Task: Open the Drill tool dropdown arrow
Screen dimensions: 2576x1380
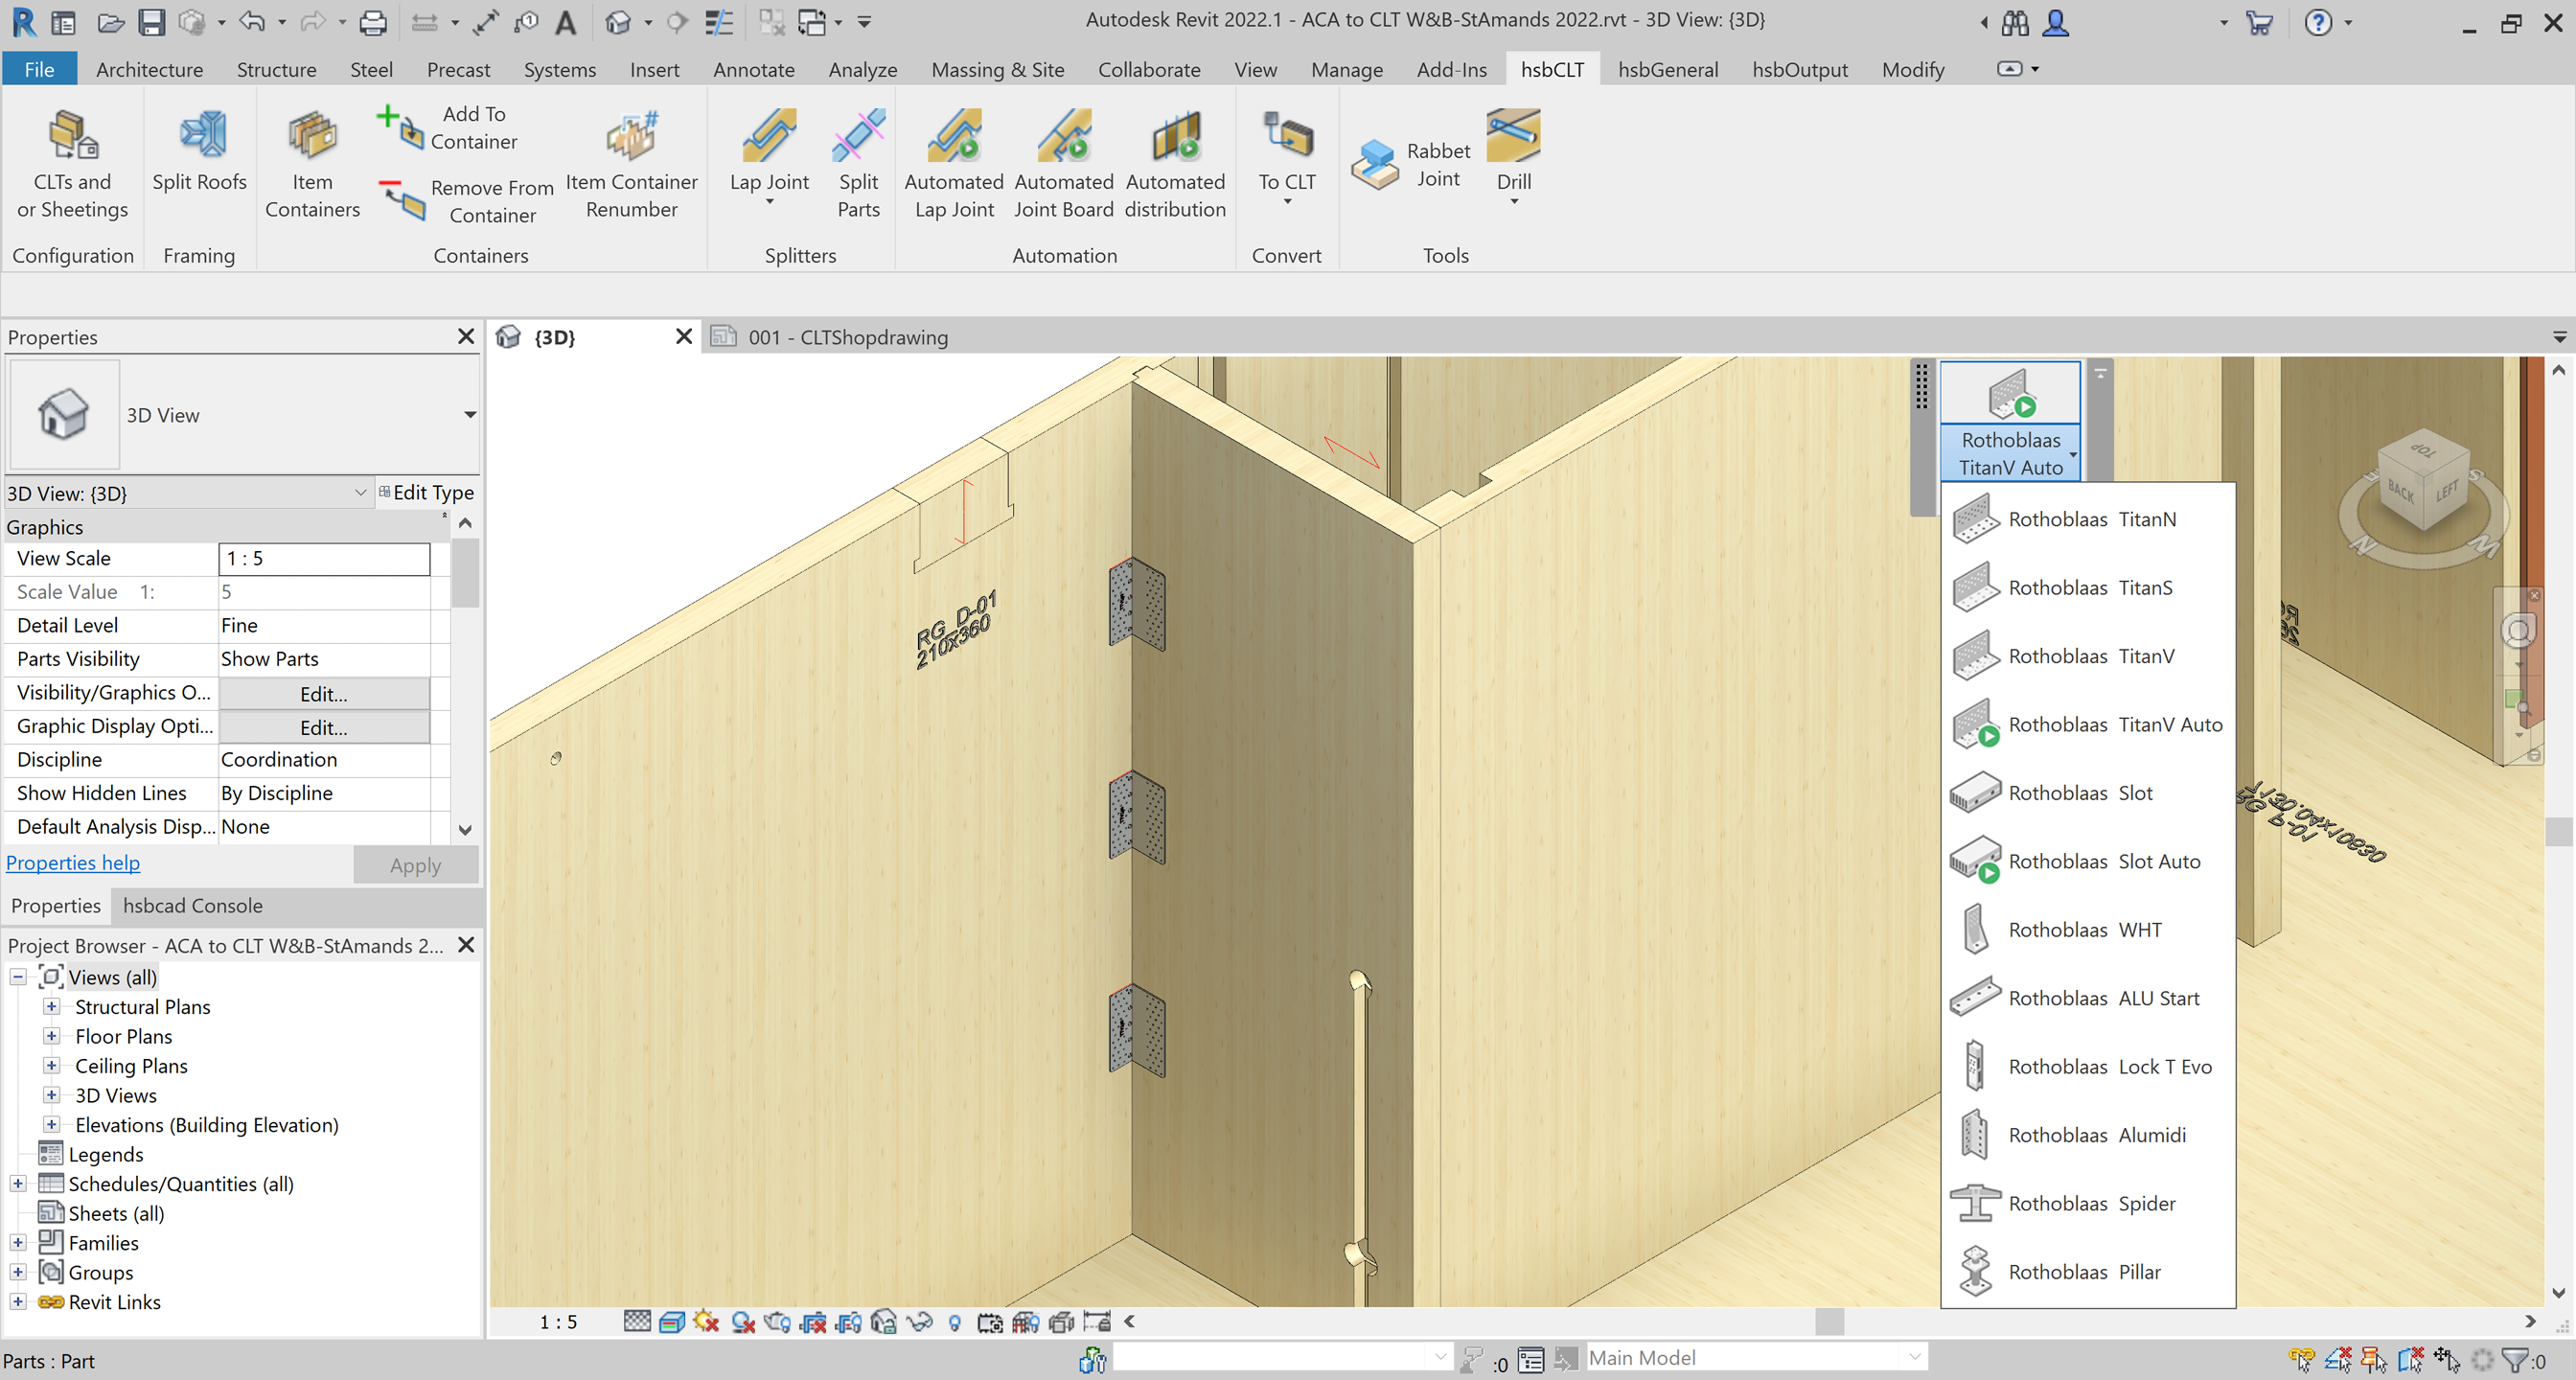Action: pyautogui.click(x=1513, y=202)
